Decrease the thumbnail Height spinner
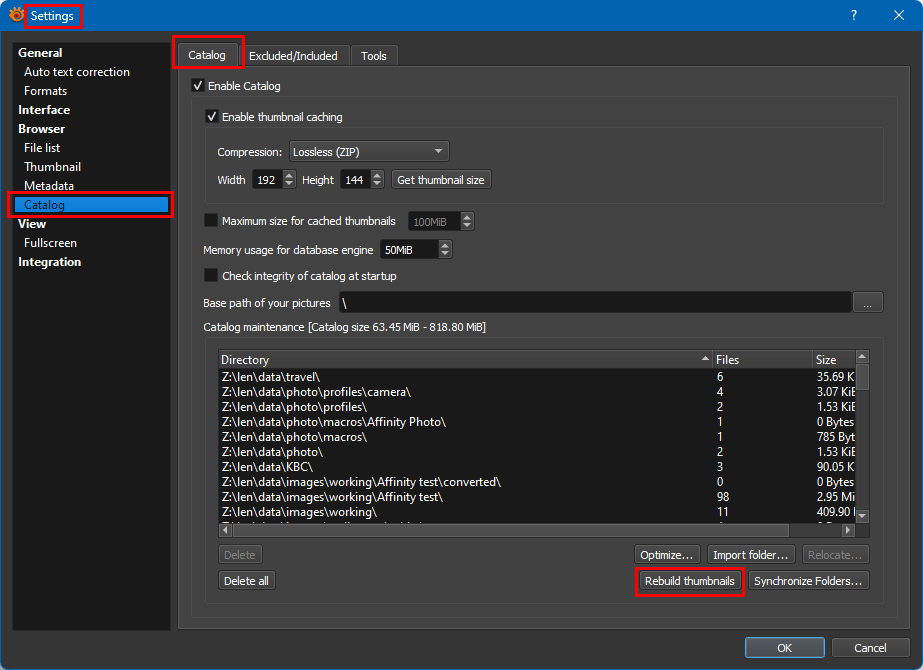Screen dimensions: 923x670 point(377,184)
